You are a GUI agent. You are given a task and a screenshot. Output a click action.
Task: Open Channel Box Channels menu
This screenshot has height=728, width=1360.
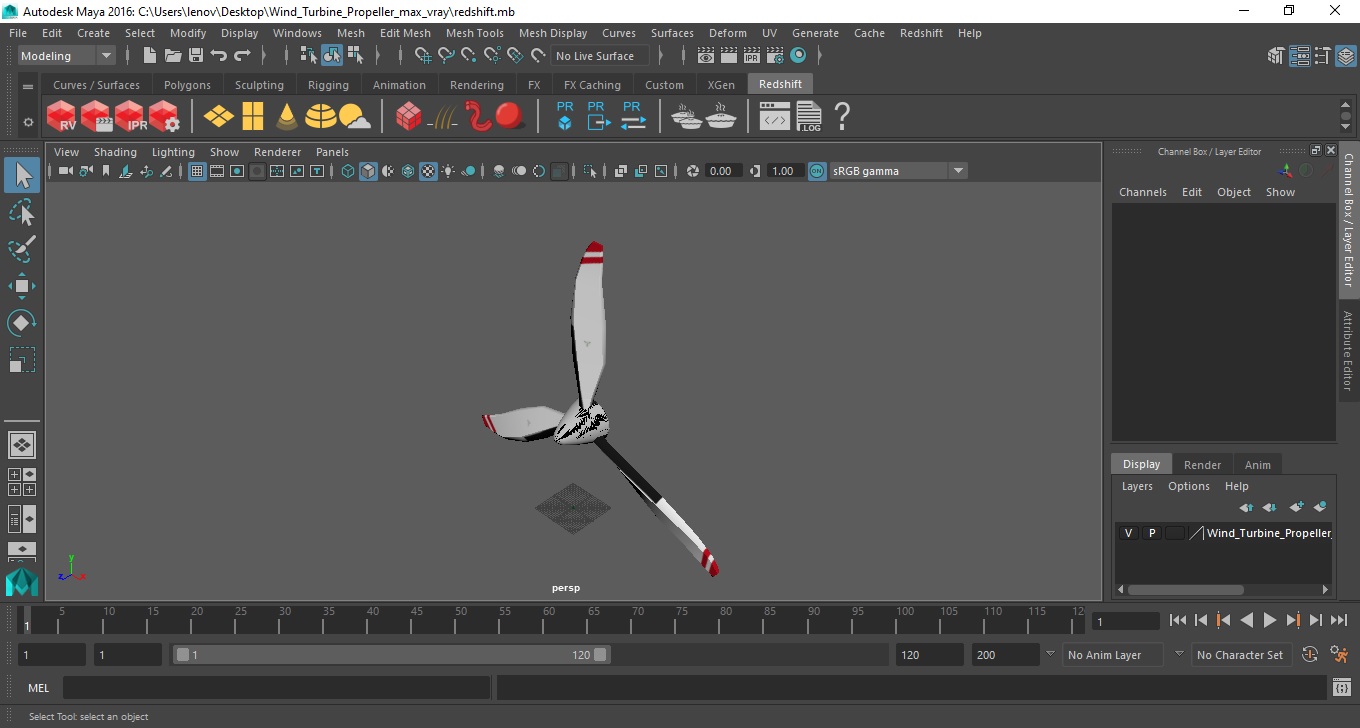[x=1142, y=192]
